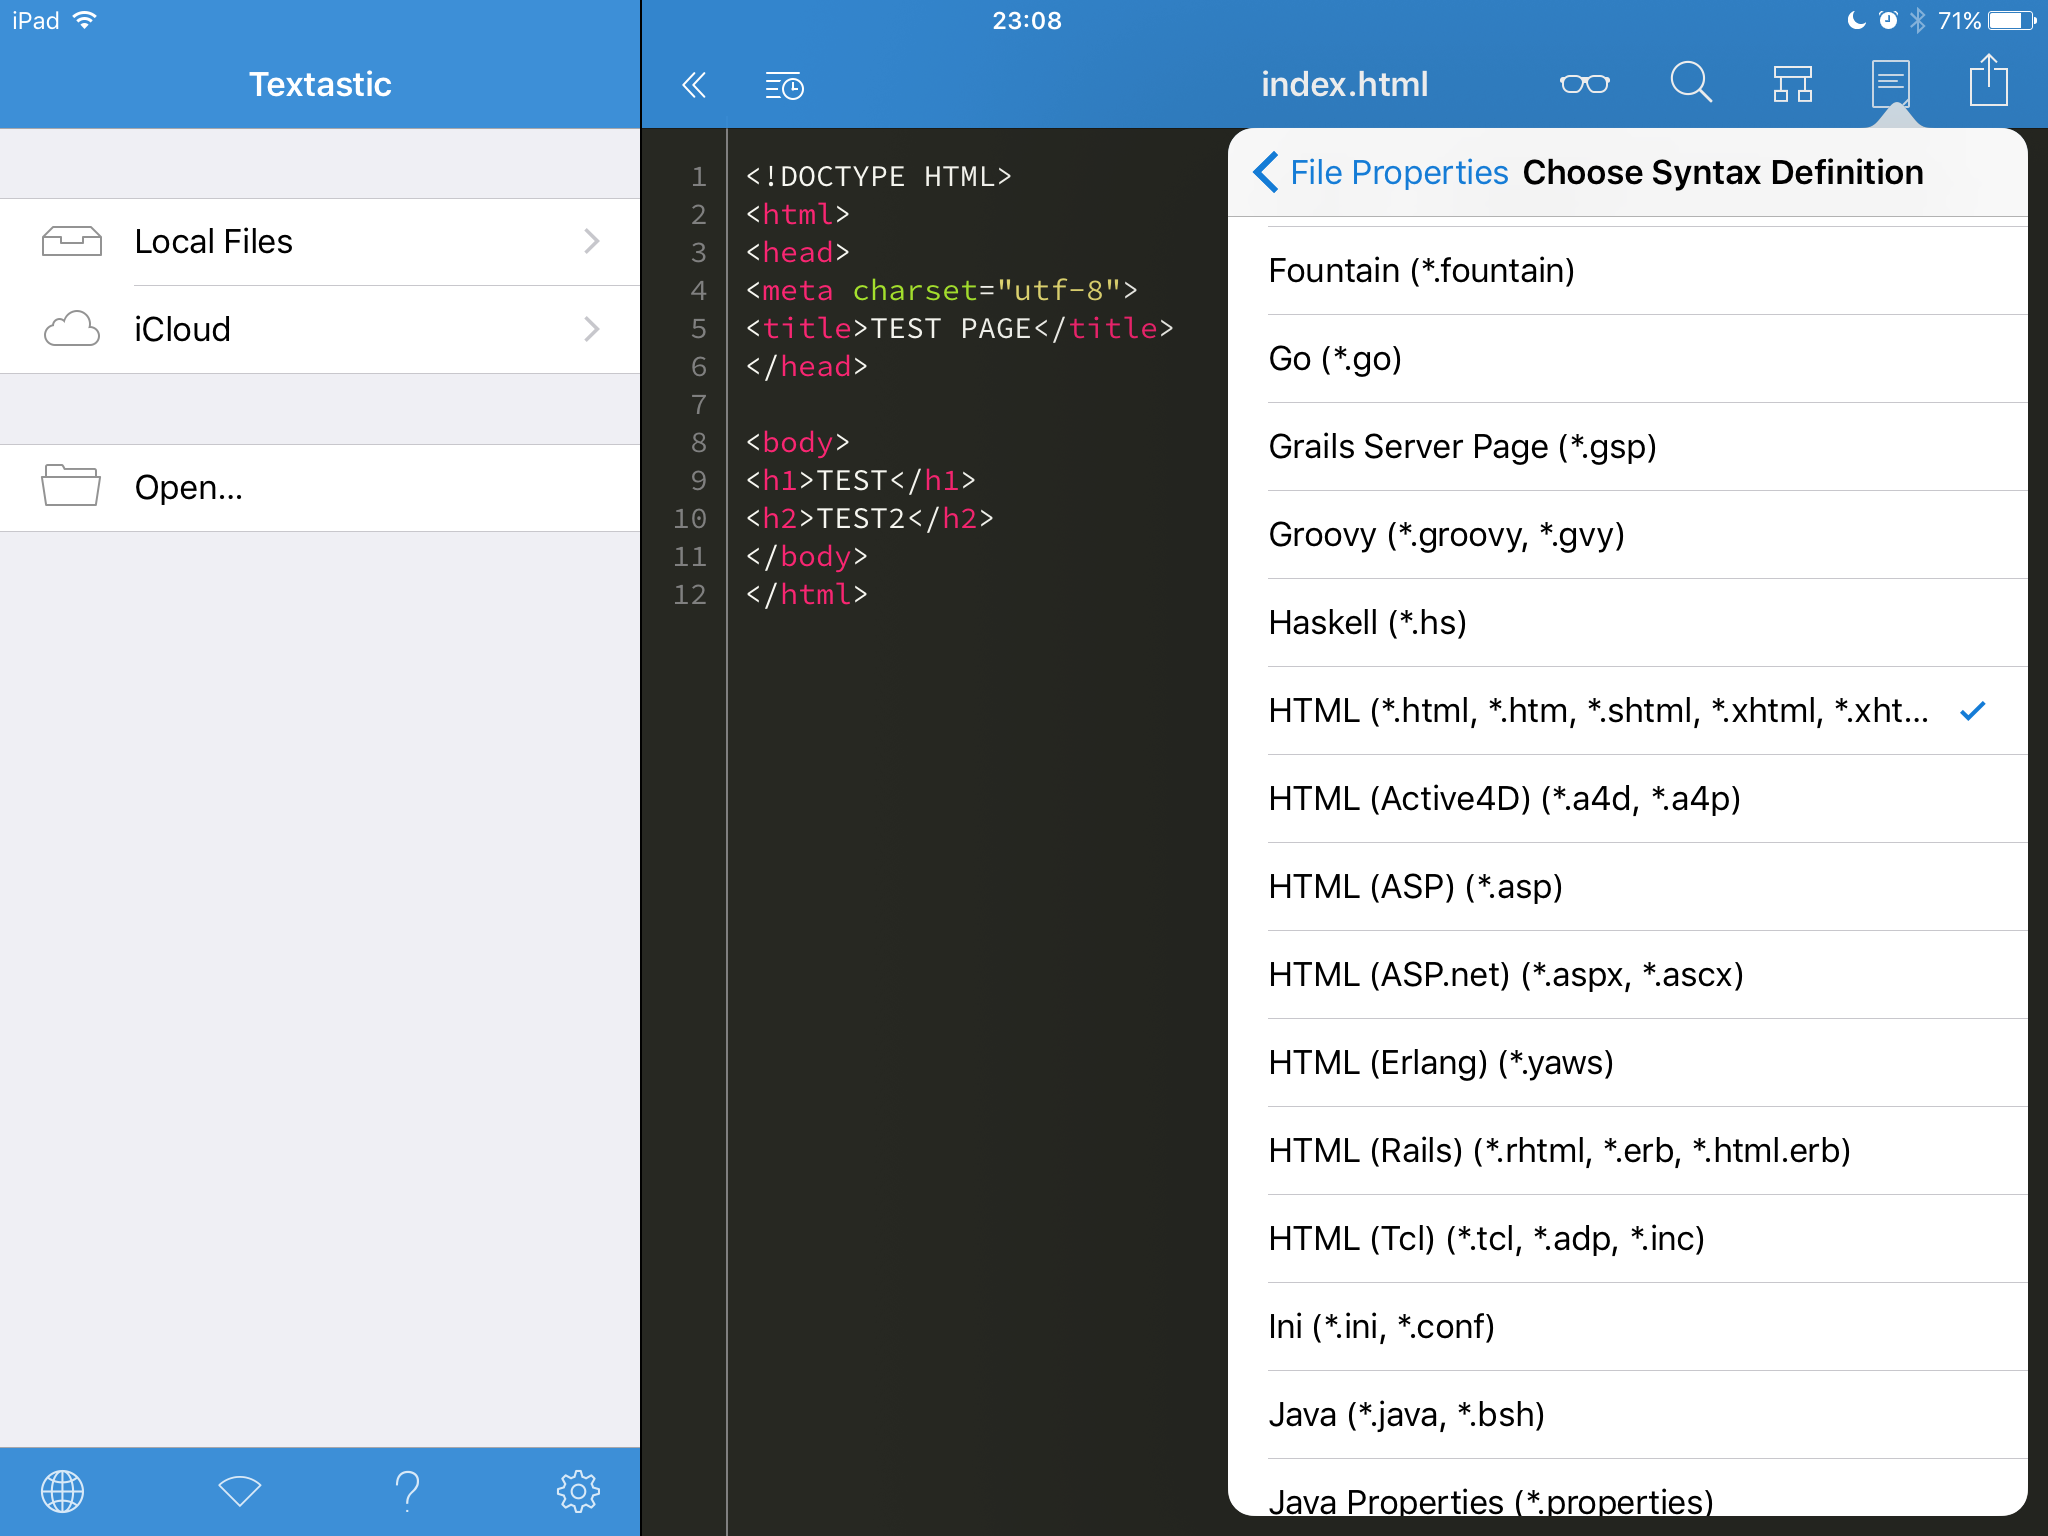
Task: Open the globe web download icon
Action: tap(62, 1491)
